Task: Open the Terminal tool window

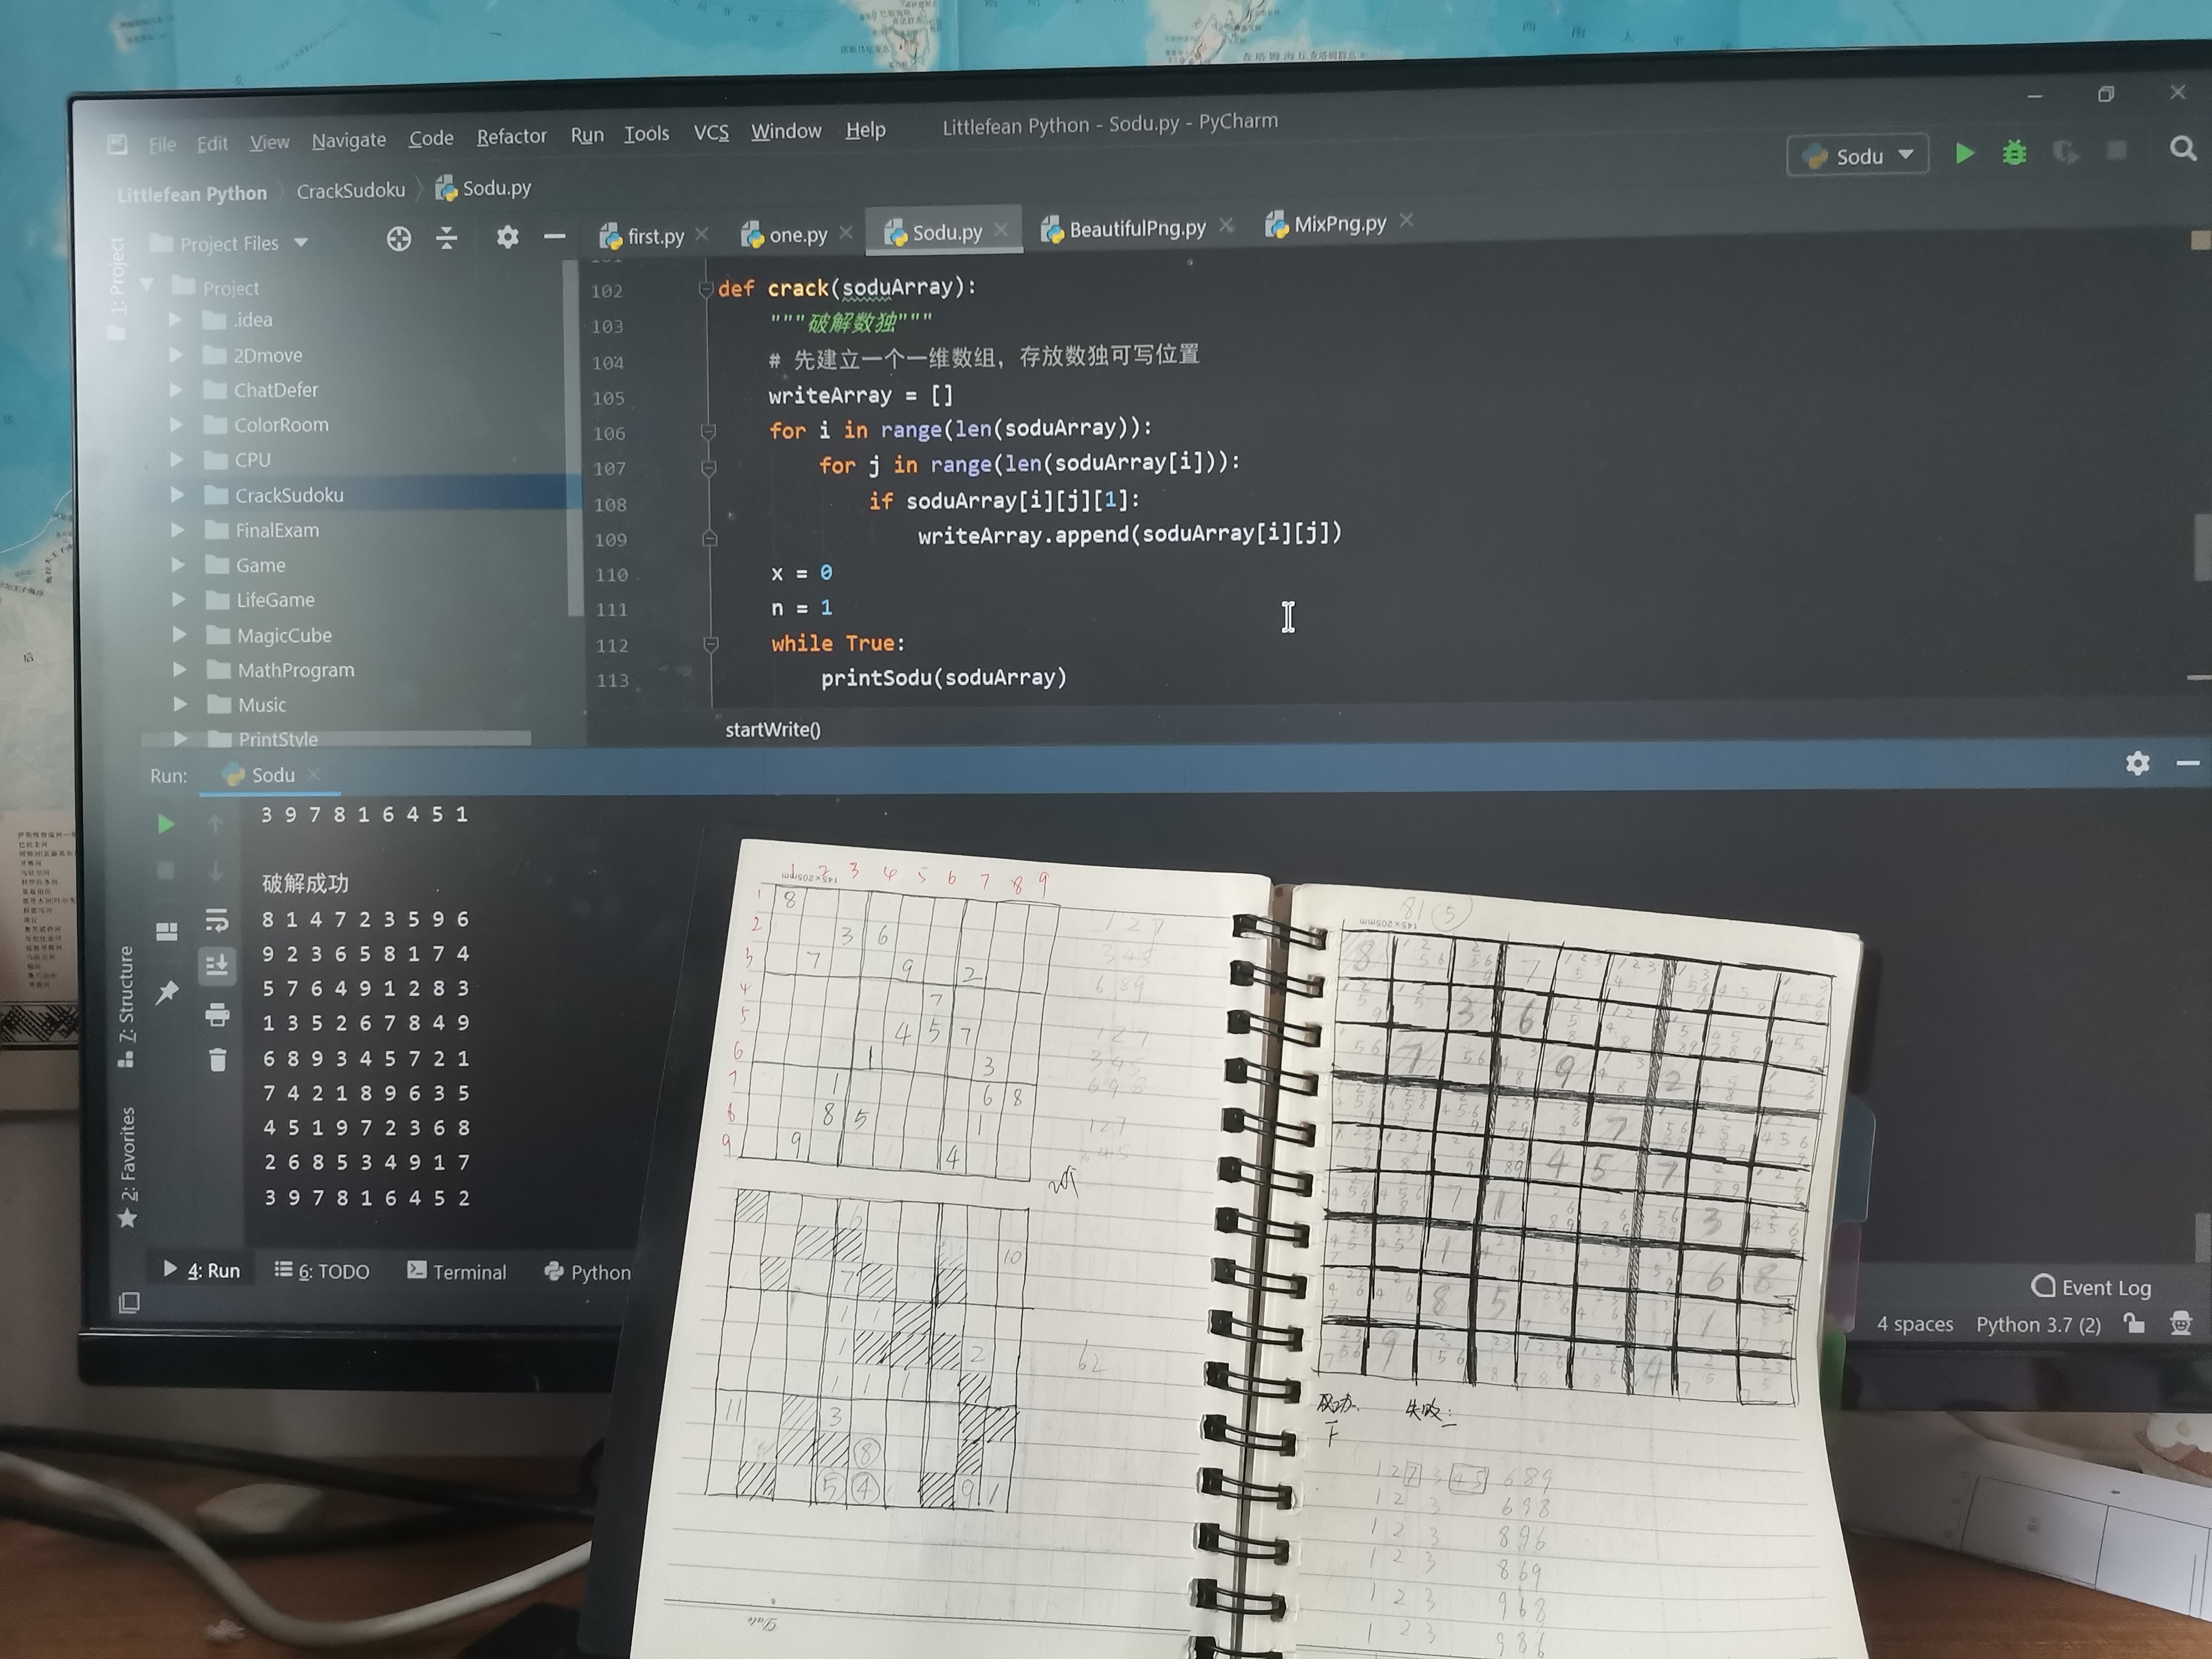Action: pos(457,1272)
